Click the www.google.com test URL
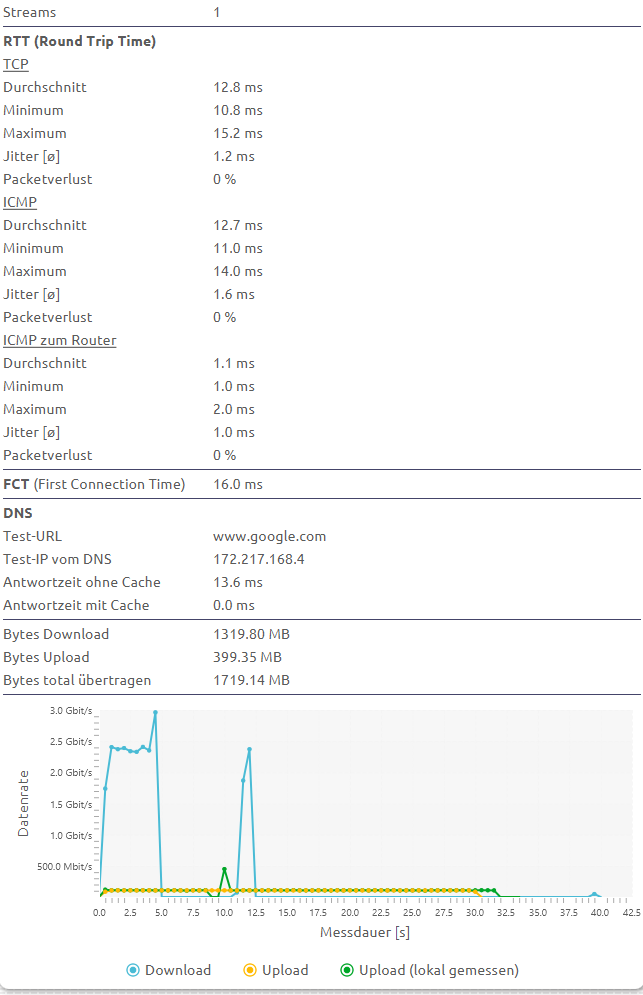 coord(270,536)
